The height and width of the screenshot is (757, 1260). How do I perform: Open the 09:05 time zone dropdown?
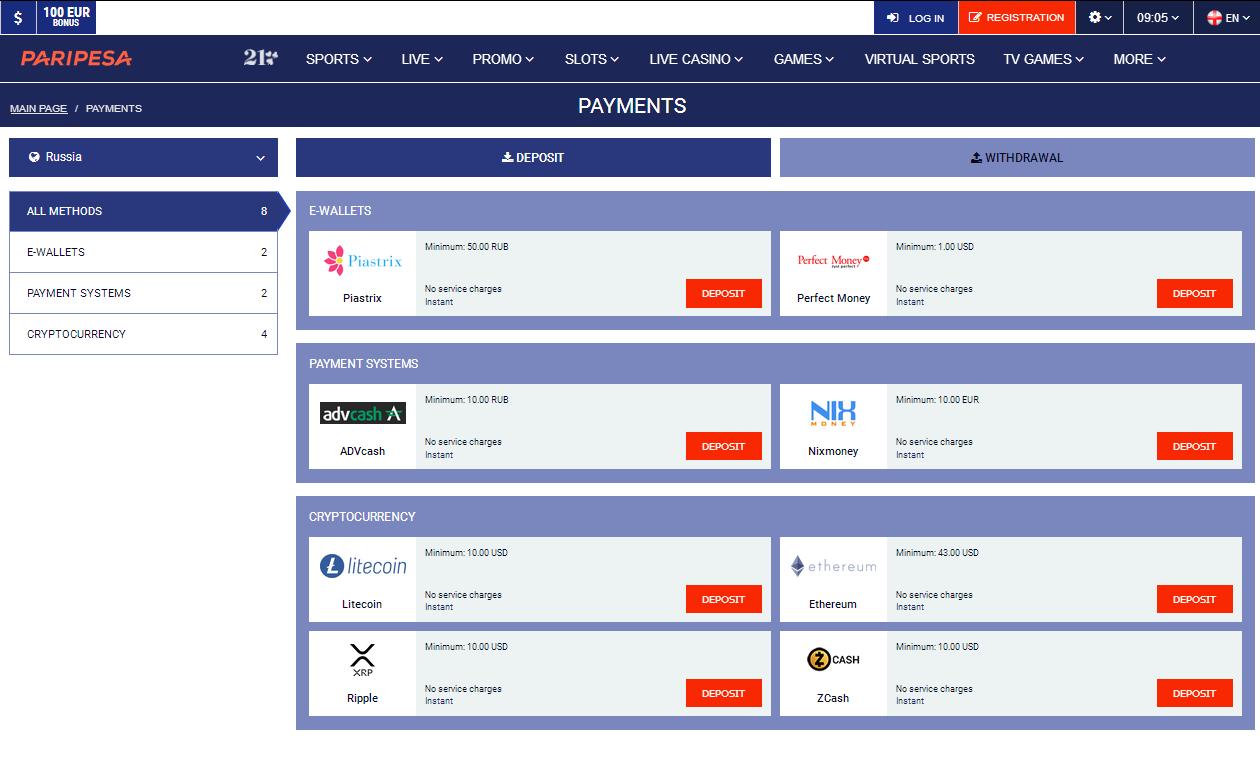click(1158, 18)
